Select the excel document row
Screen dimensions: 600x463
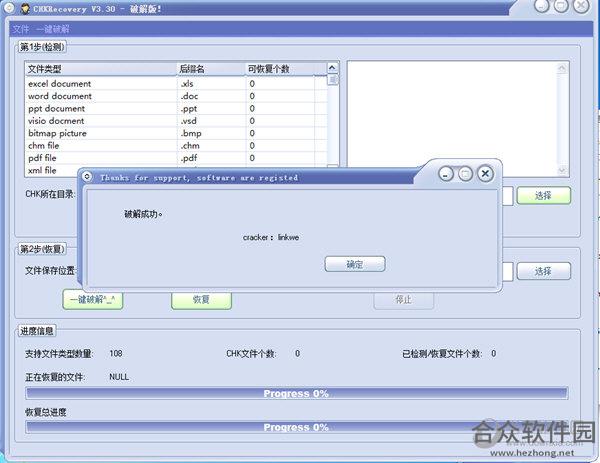[x=176, y=84]
